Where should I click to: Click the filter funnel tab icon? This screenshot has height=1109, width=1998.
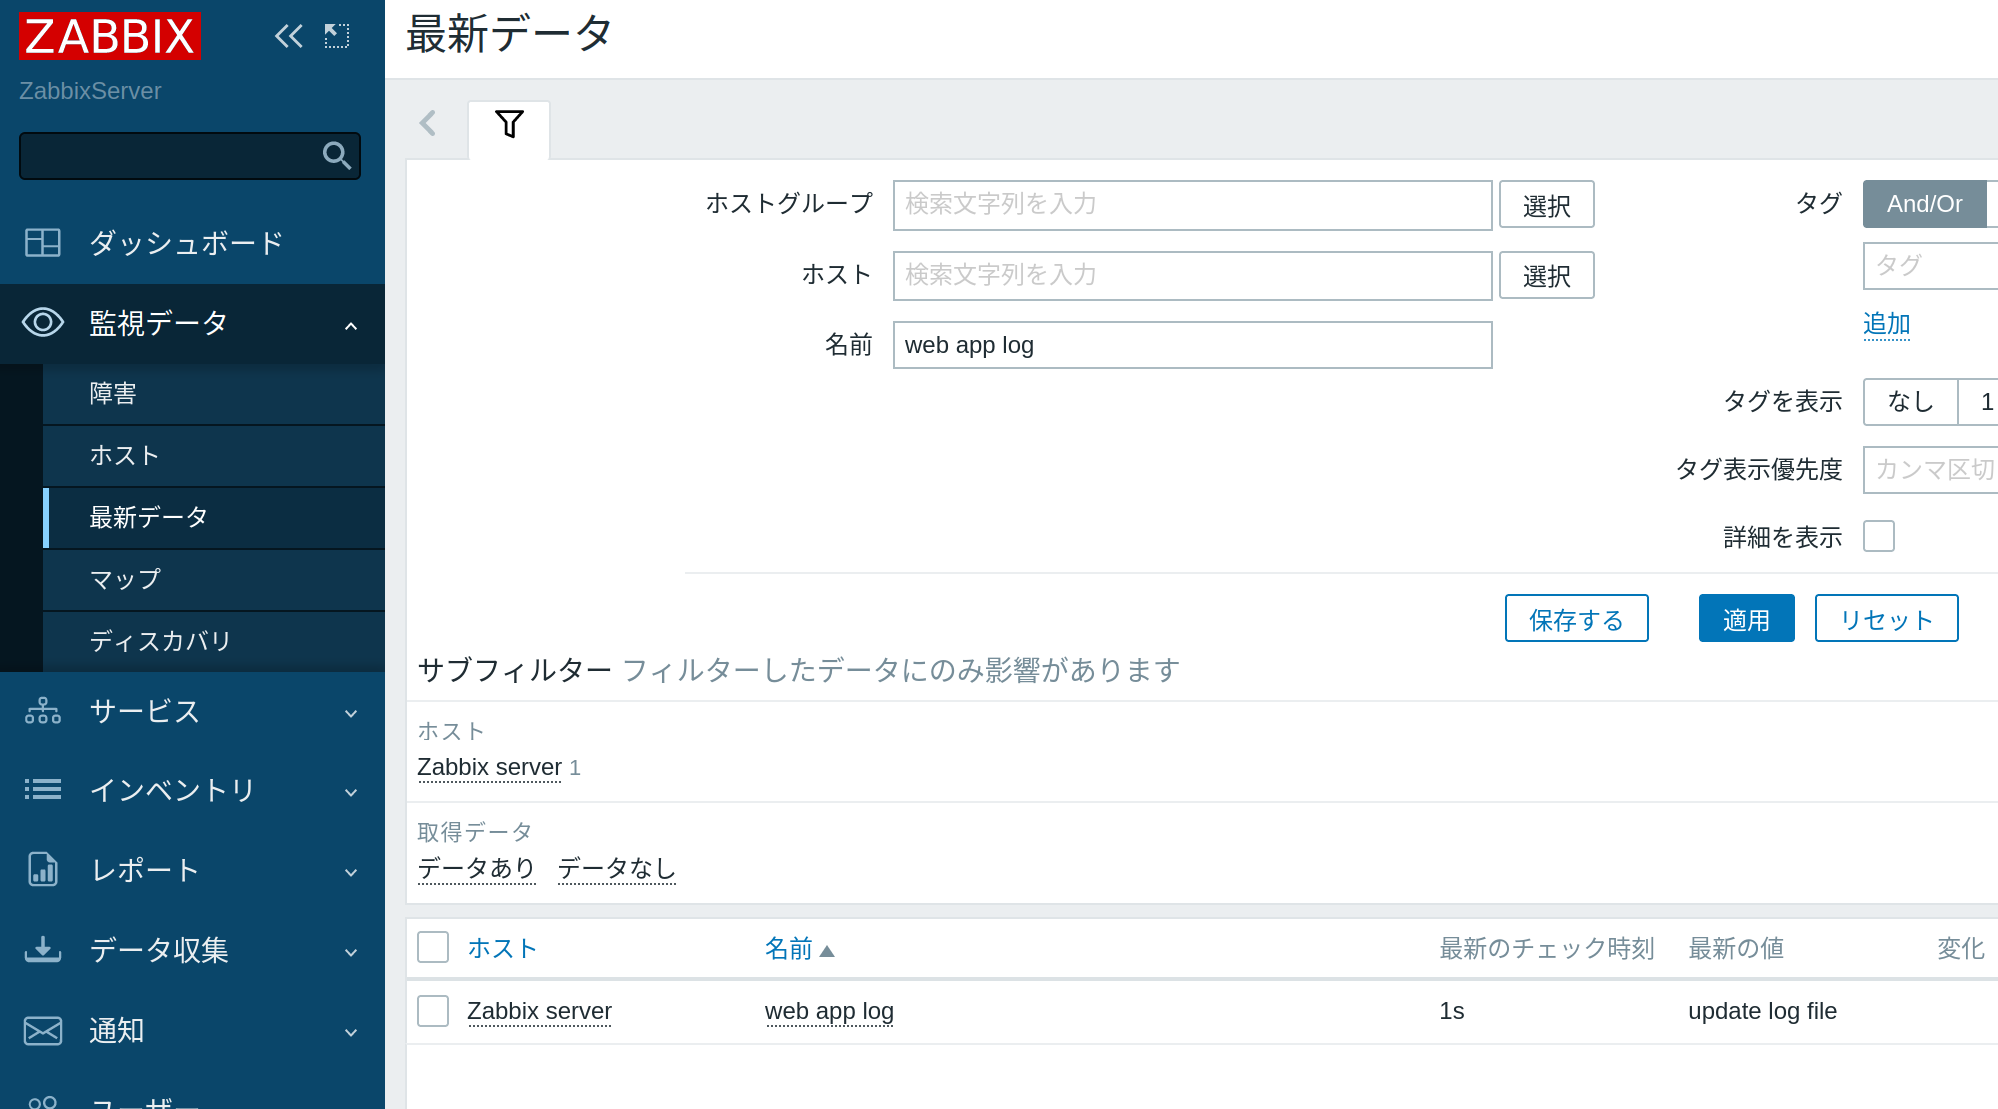509,125
